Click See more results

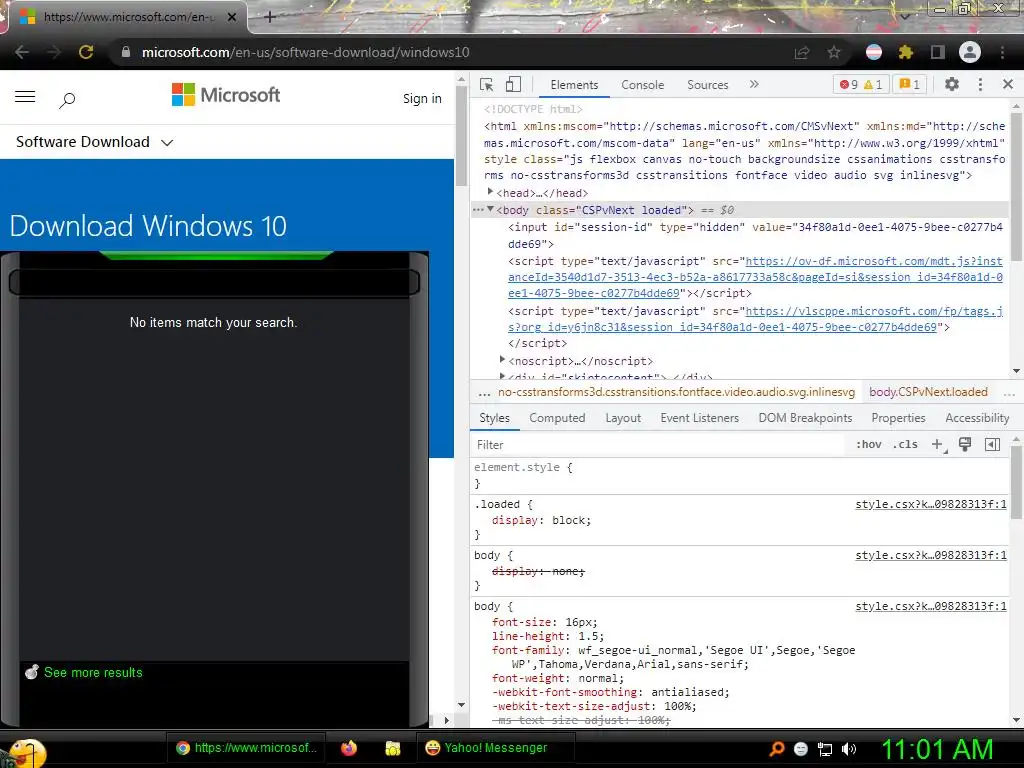(93, 673)
